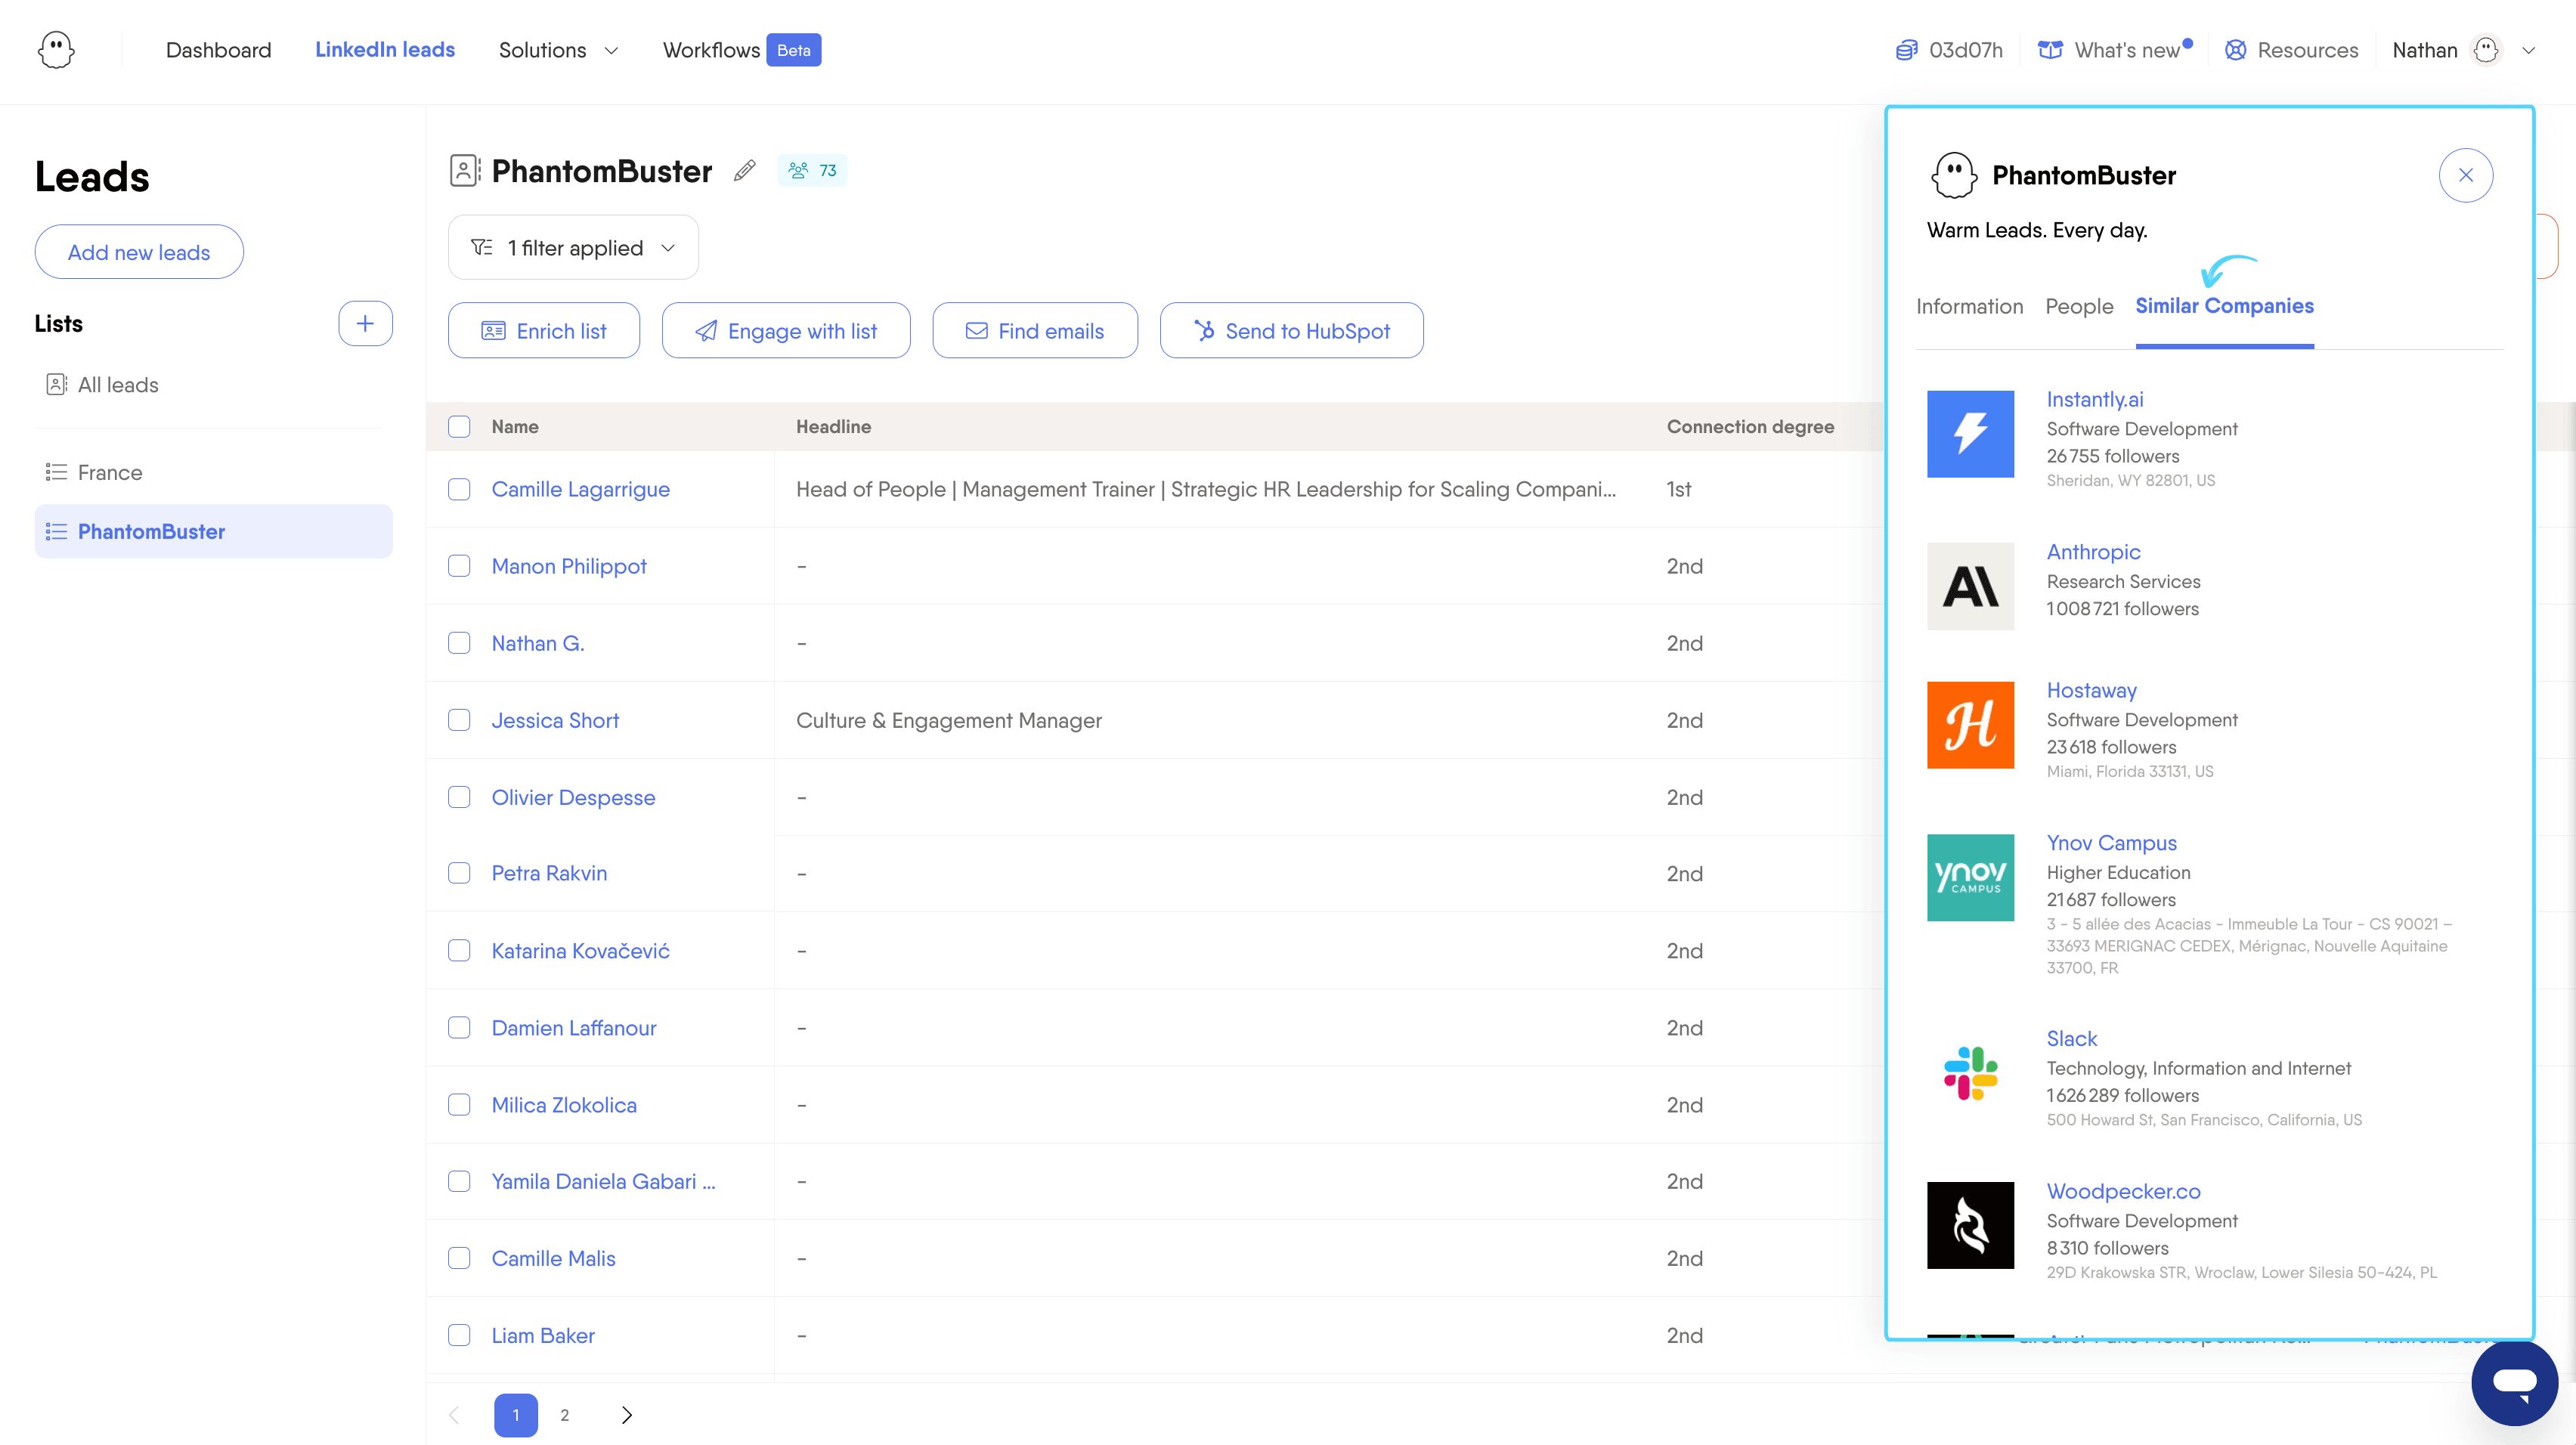Click Add new leads button
Viewport: 2576px width, 1445px height.
(x=139, y=252)
